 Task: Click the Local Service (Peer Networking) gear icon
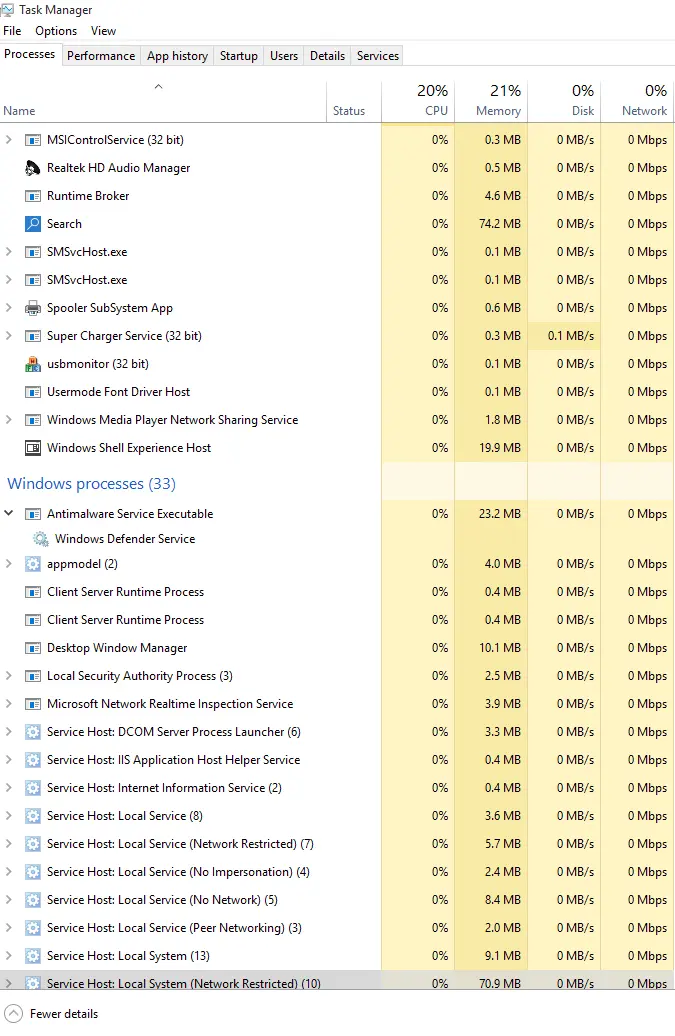(x=32, y=928)
